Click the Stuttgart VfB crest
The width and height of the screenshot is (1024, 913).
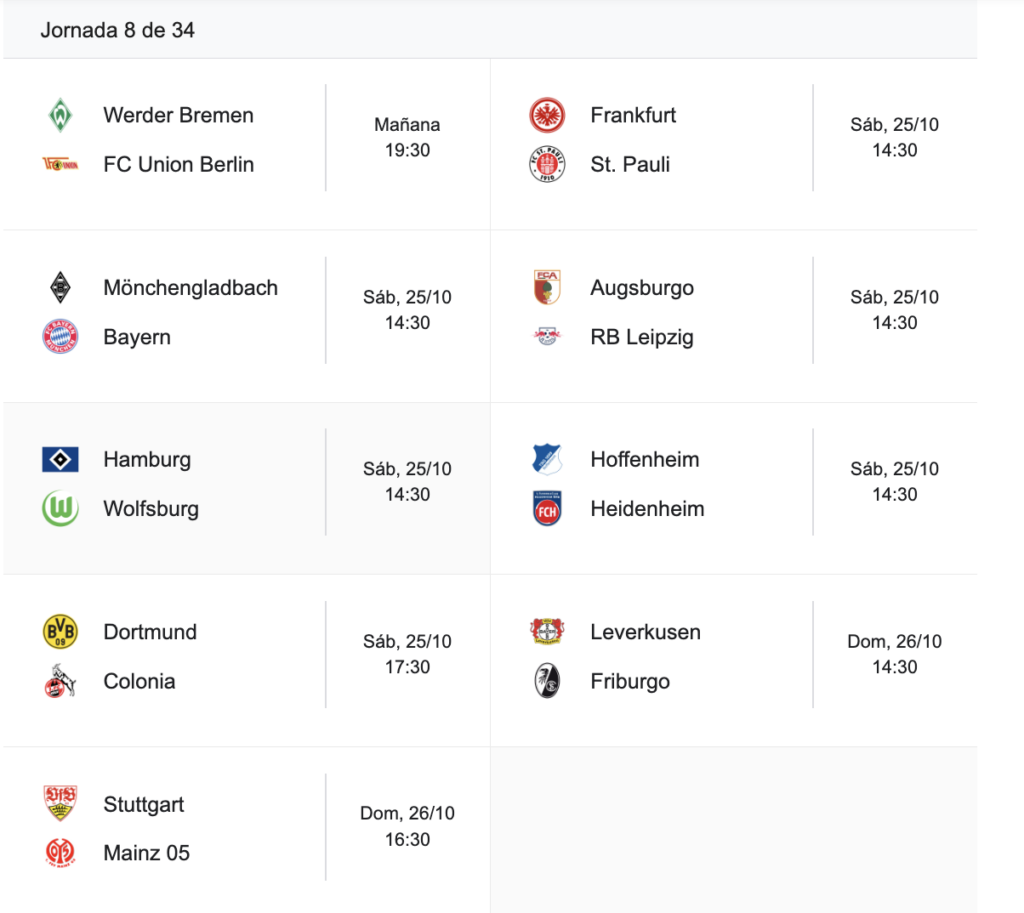[x=60, y=804]
